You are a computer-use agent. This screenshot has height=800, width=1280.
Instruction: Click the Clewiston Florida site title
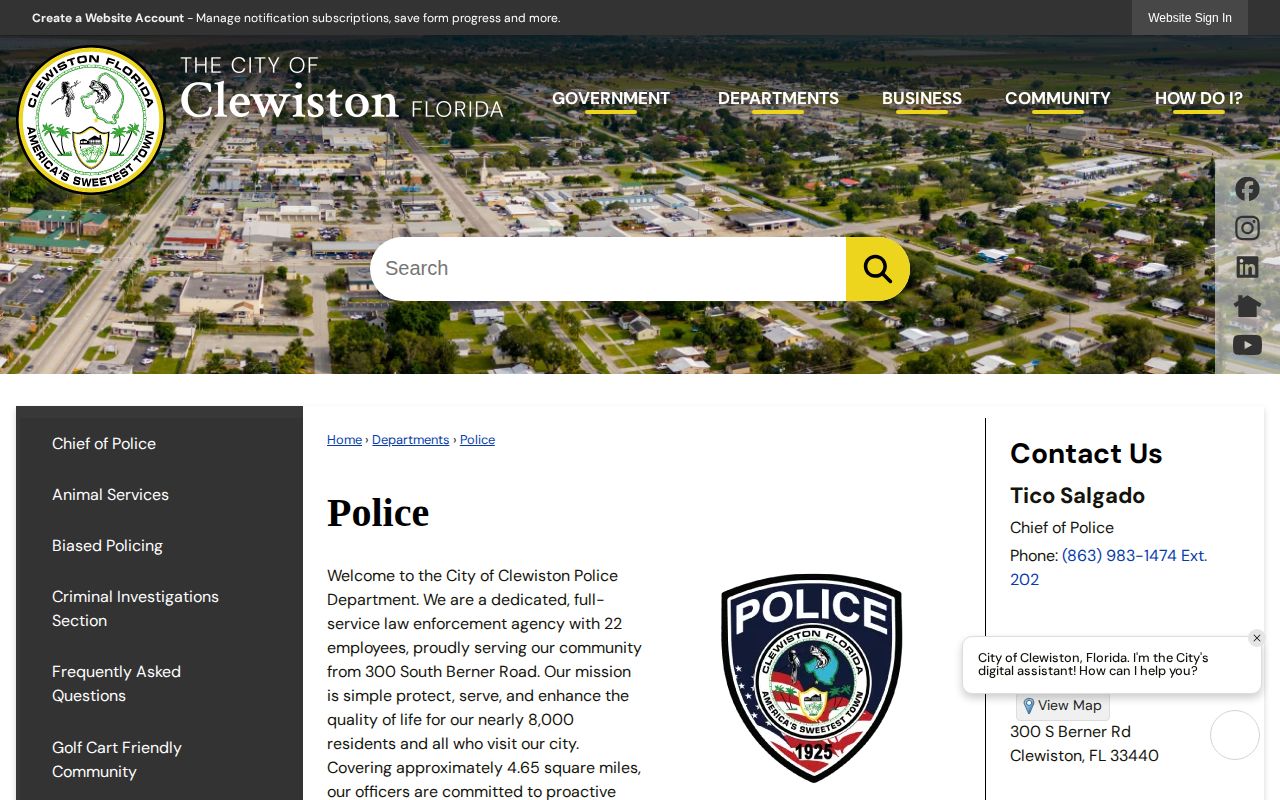(x=341, y=88)
